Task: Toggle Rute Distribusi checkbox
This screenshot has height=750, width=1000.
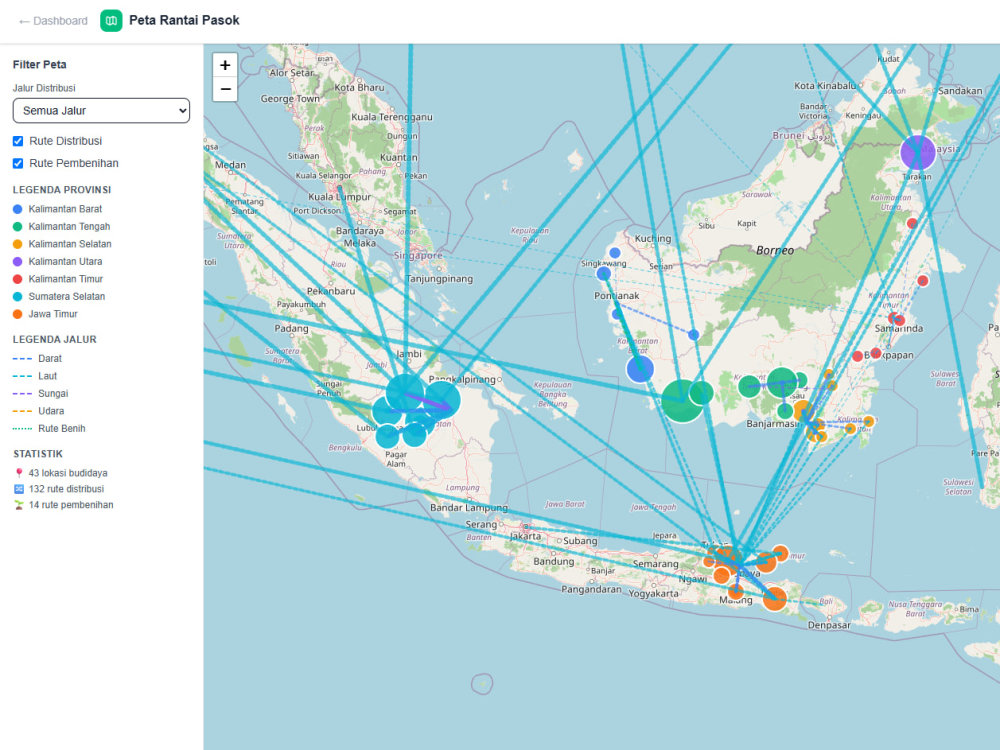Action: [x=18, y=141]
